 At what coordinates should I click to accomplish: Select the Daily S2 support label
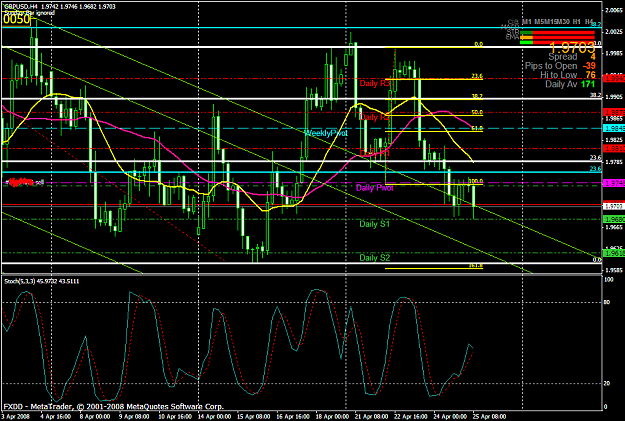375,258
